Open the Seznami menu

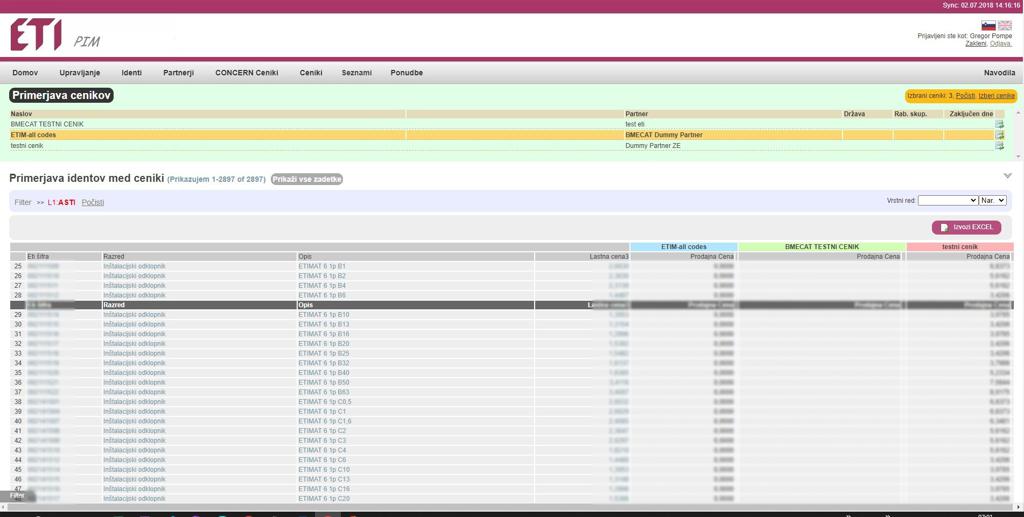[357, 73]
